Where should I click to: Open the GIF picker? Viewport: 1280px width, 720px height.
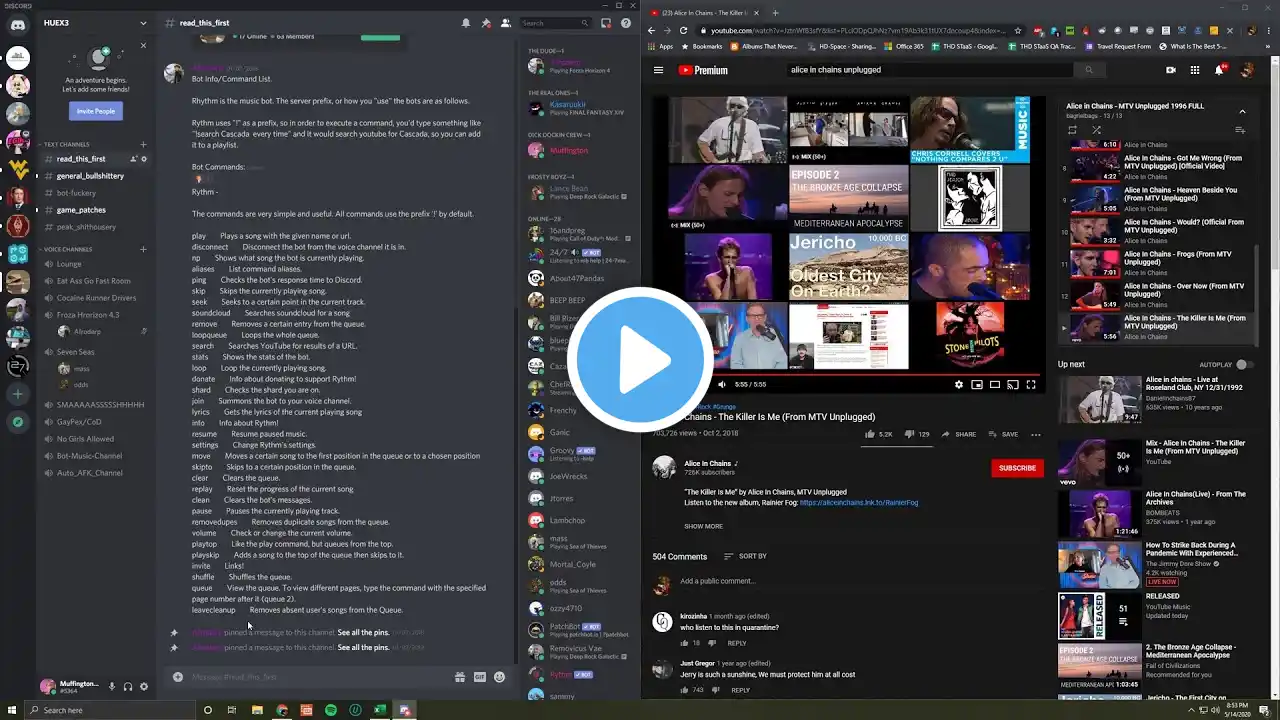pyautogui.click(x=480, y=677)
